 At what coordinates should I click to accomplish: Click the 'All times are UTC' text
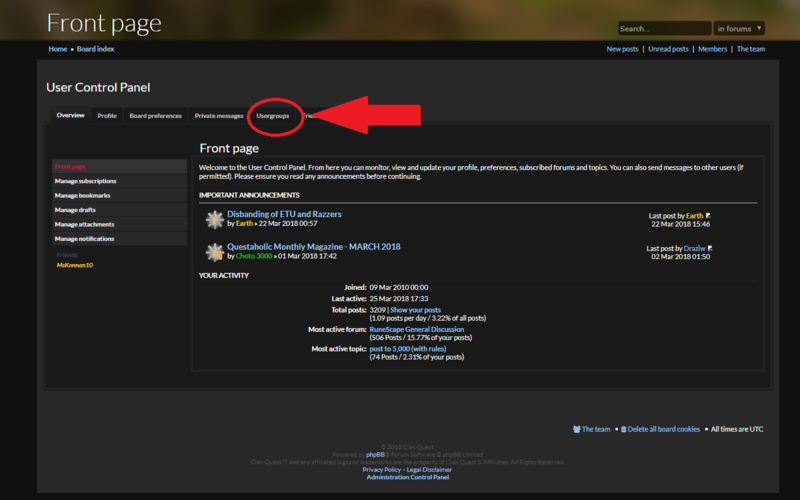(737, 429)
